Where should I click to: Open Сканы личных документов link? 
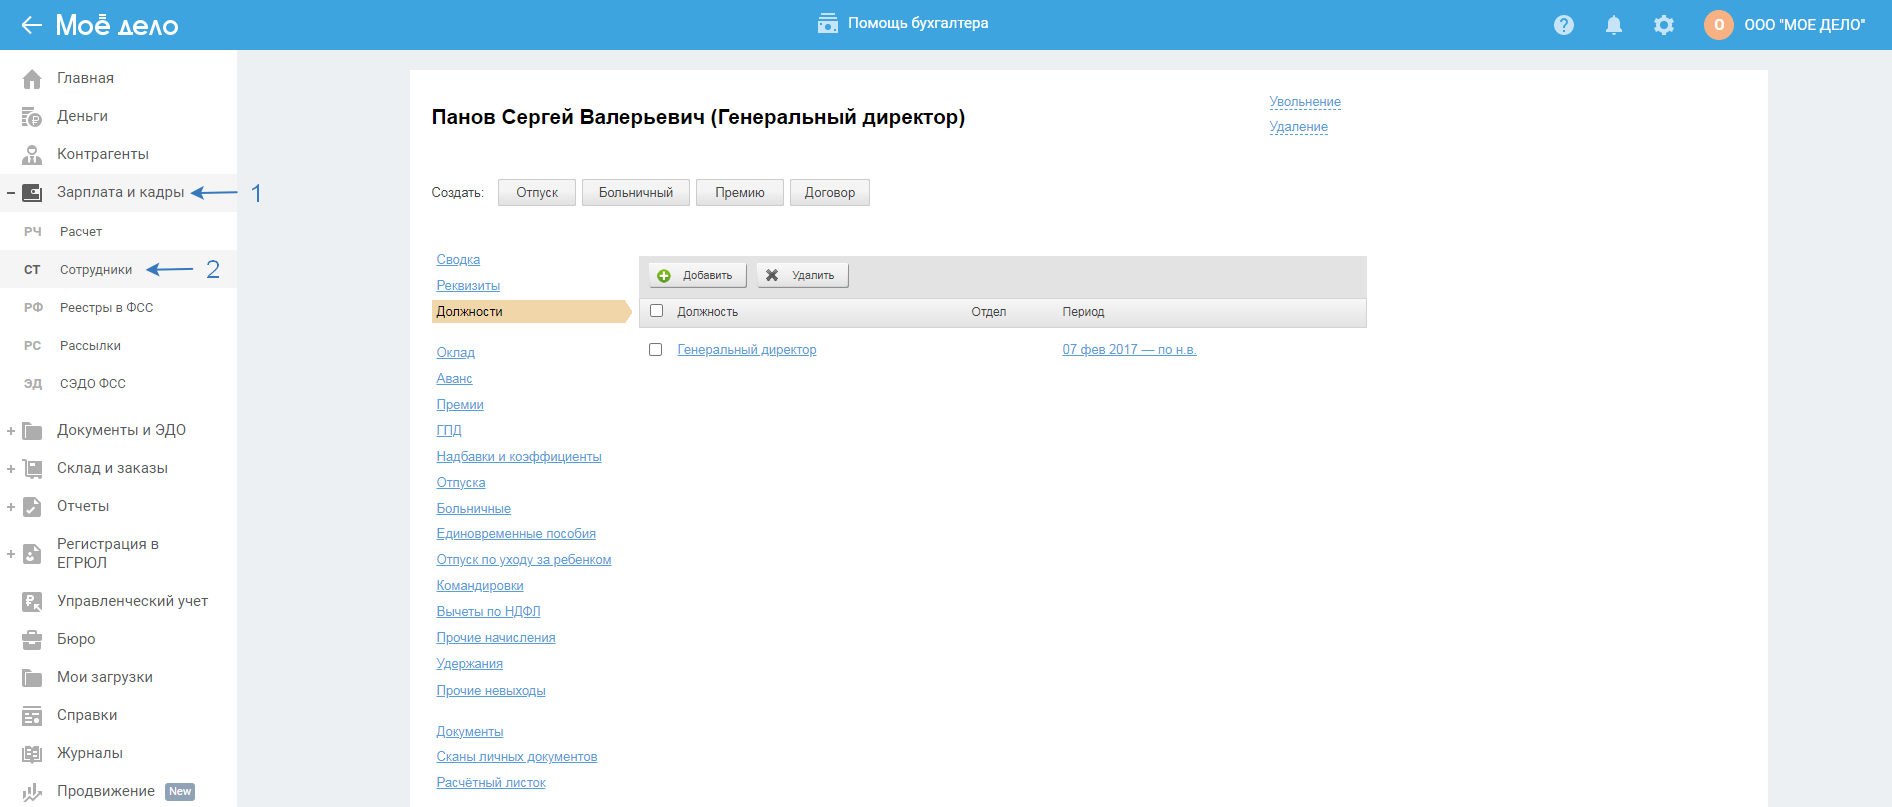[517, 757]
